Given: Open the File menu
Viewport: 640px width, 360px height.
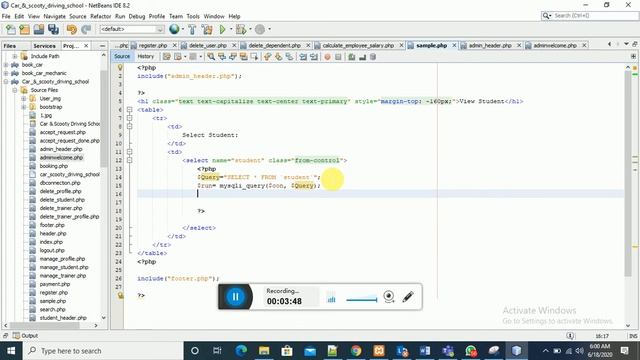Looking at the screenshot, I should click(6, 16).
